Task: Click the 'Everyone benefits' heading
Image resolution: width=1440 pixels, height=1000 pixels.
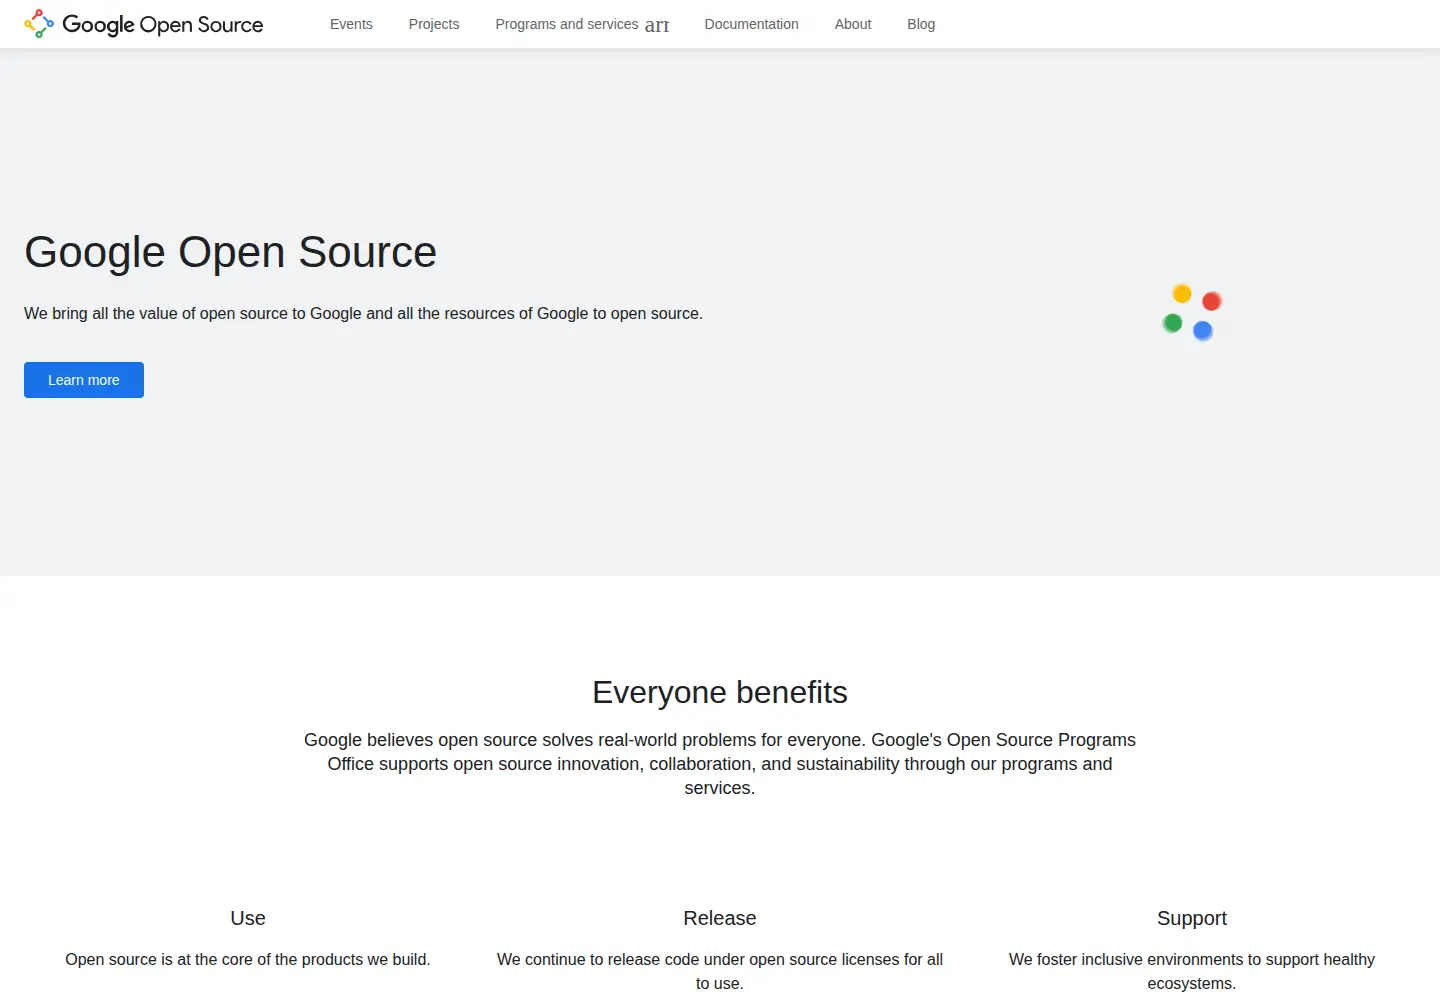Action: point(720,692)
